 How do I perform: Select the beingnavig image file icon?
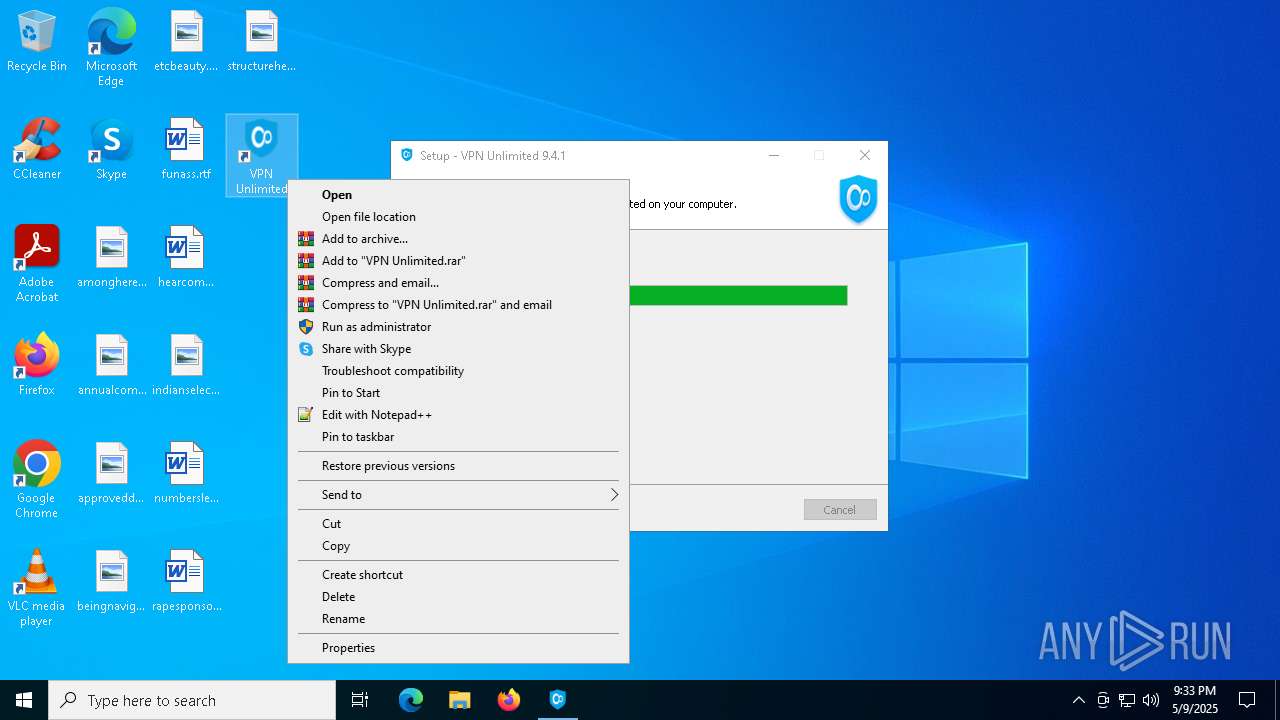[111, 582]
